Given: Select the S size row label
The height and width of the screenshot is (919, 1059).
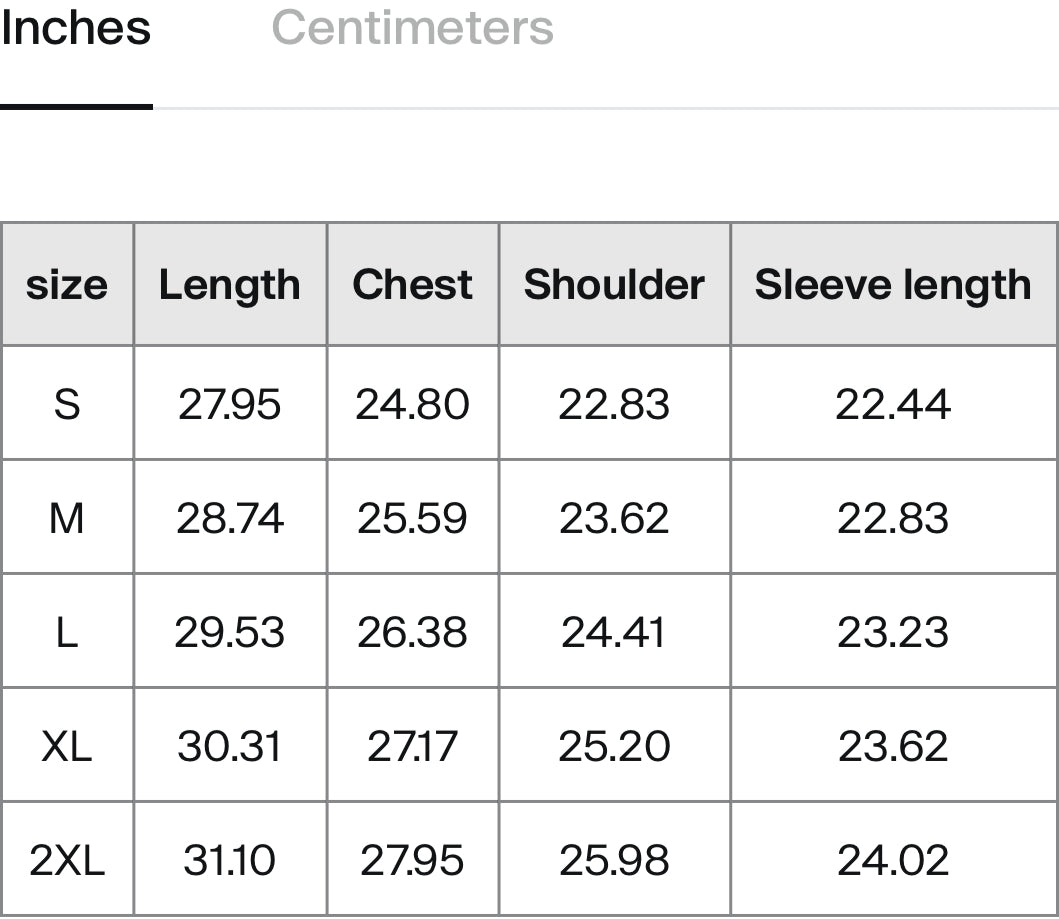Looking at the screenshot, I should [x=67, y=404].
